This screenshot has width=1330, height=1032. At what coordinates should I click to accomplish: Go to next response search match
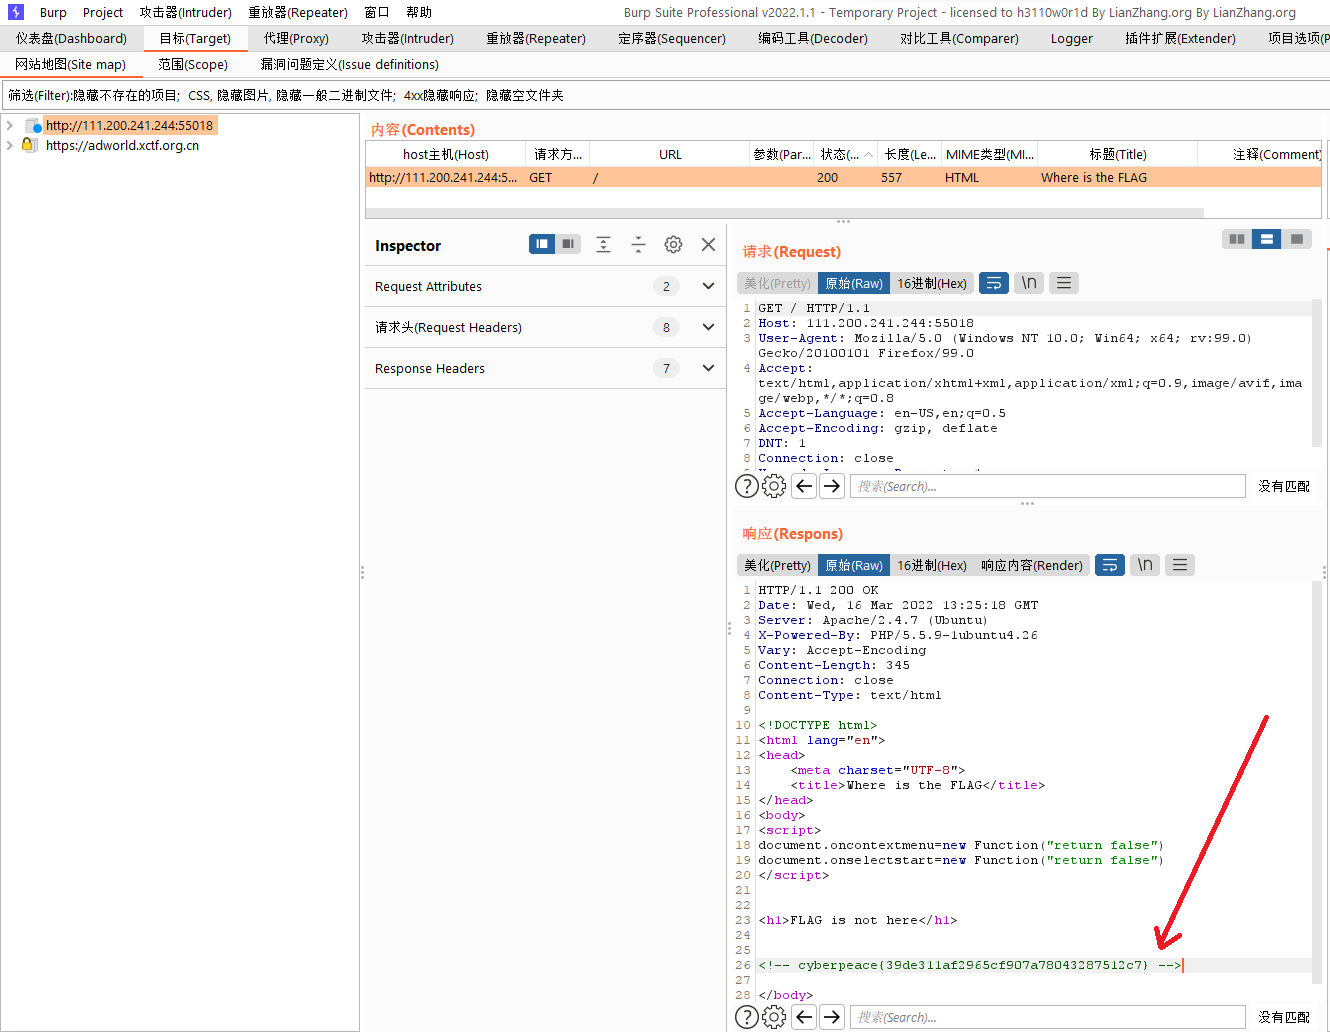[832, 1017]
